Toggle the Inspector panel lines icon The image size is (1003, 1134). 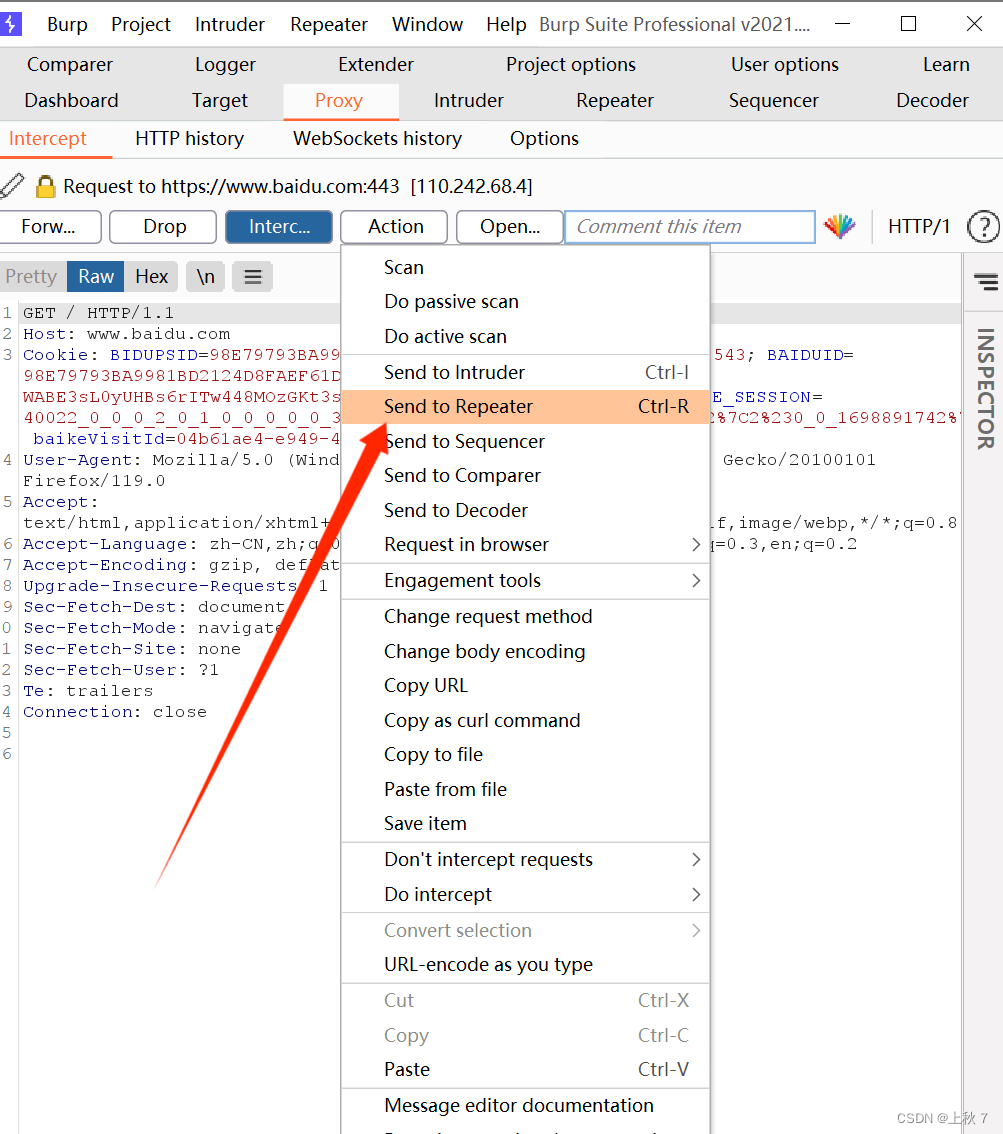point(986,281)
